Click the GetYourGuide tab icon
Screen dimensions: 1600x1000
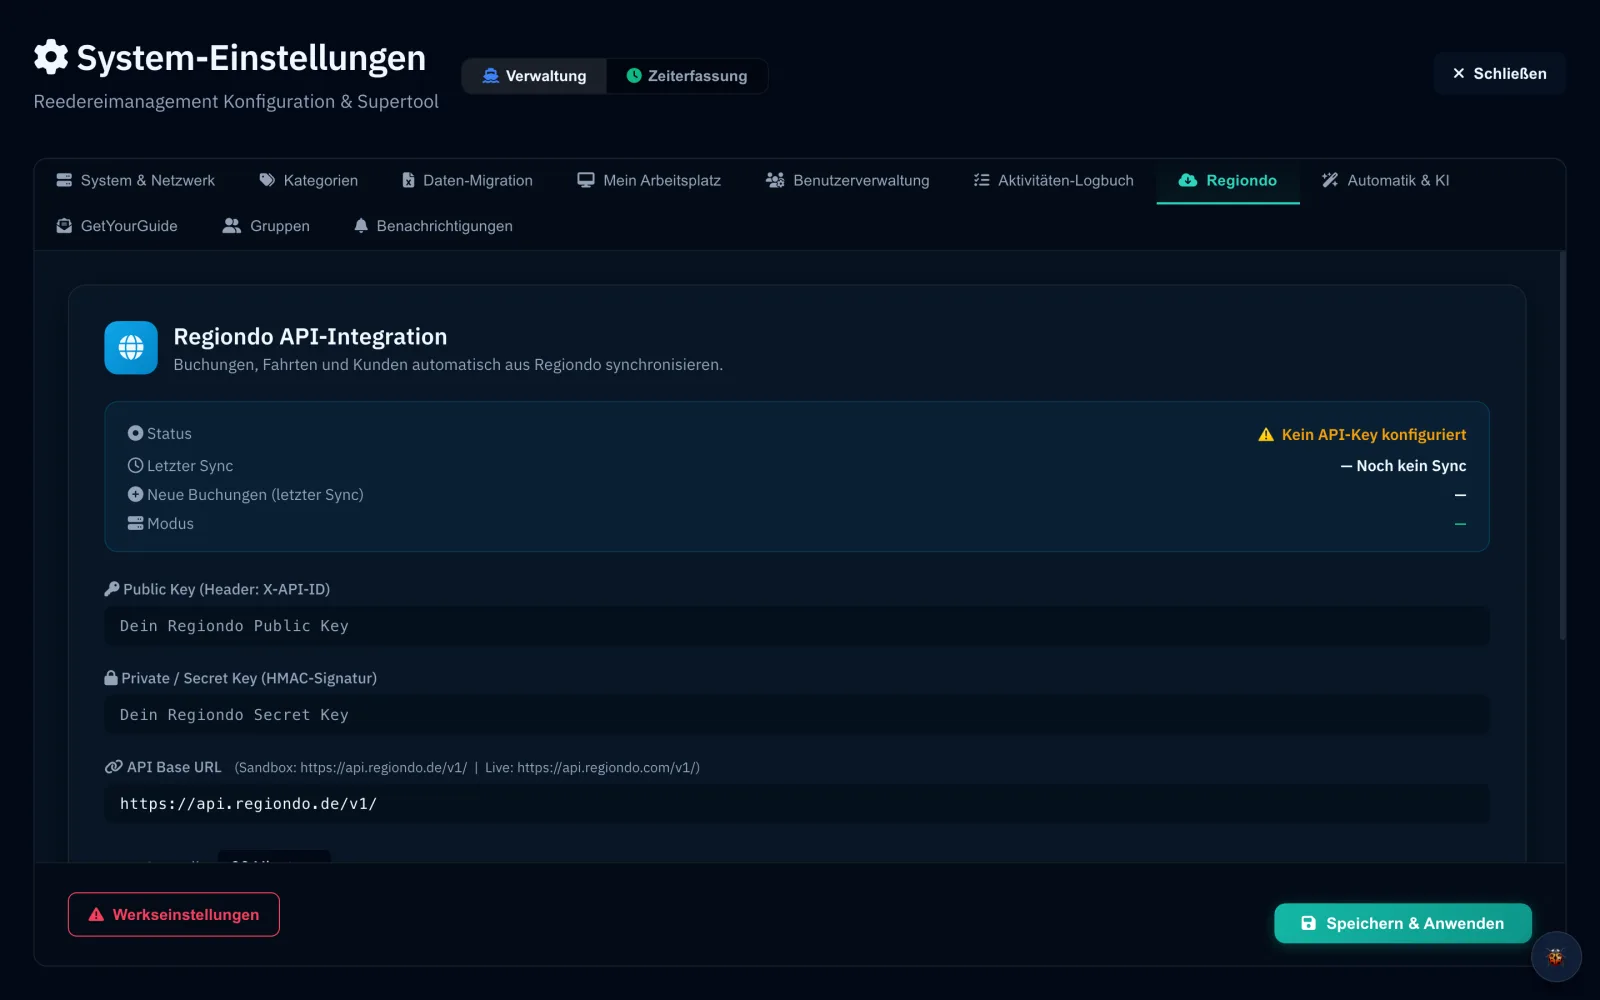(x=64, y=226)
